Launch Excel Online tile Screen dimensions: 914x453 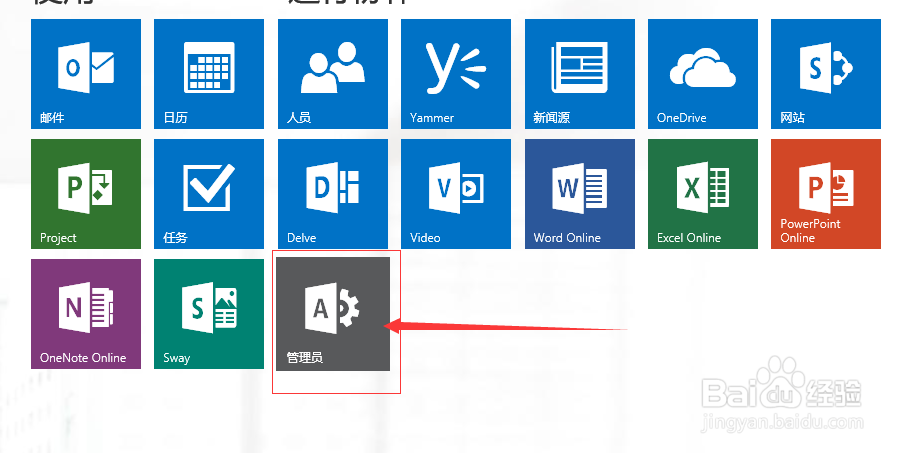pos(703,194)
